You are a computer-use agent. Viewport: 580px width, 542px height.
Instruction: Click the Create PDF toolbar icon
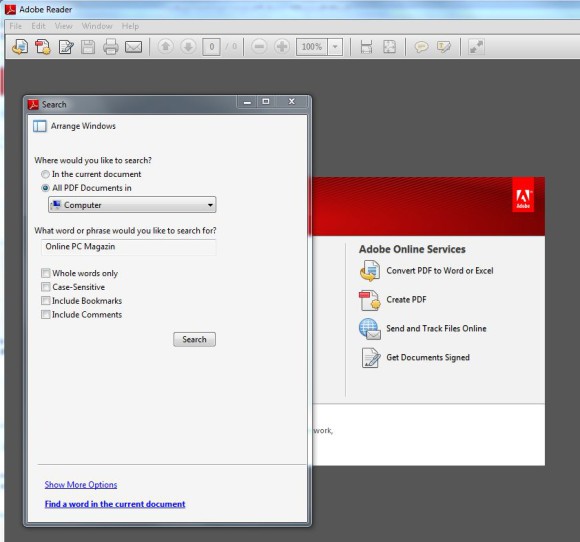pos(43,47)
